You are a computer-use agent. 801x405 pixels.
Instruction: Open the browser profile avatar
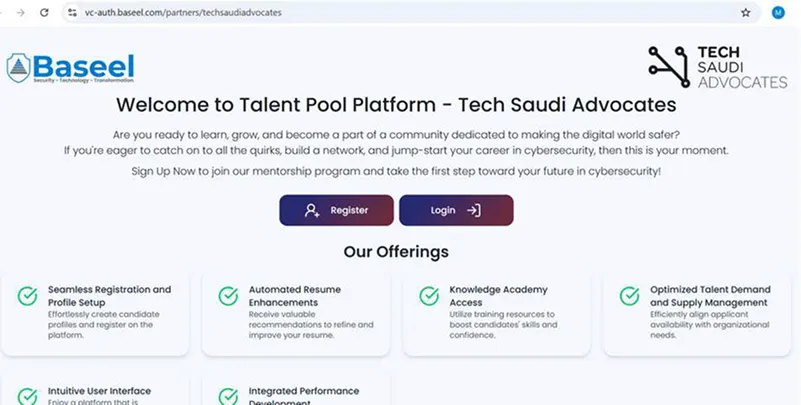tap(778, 13)
